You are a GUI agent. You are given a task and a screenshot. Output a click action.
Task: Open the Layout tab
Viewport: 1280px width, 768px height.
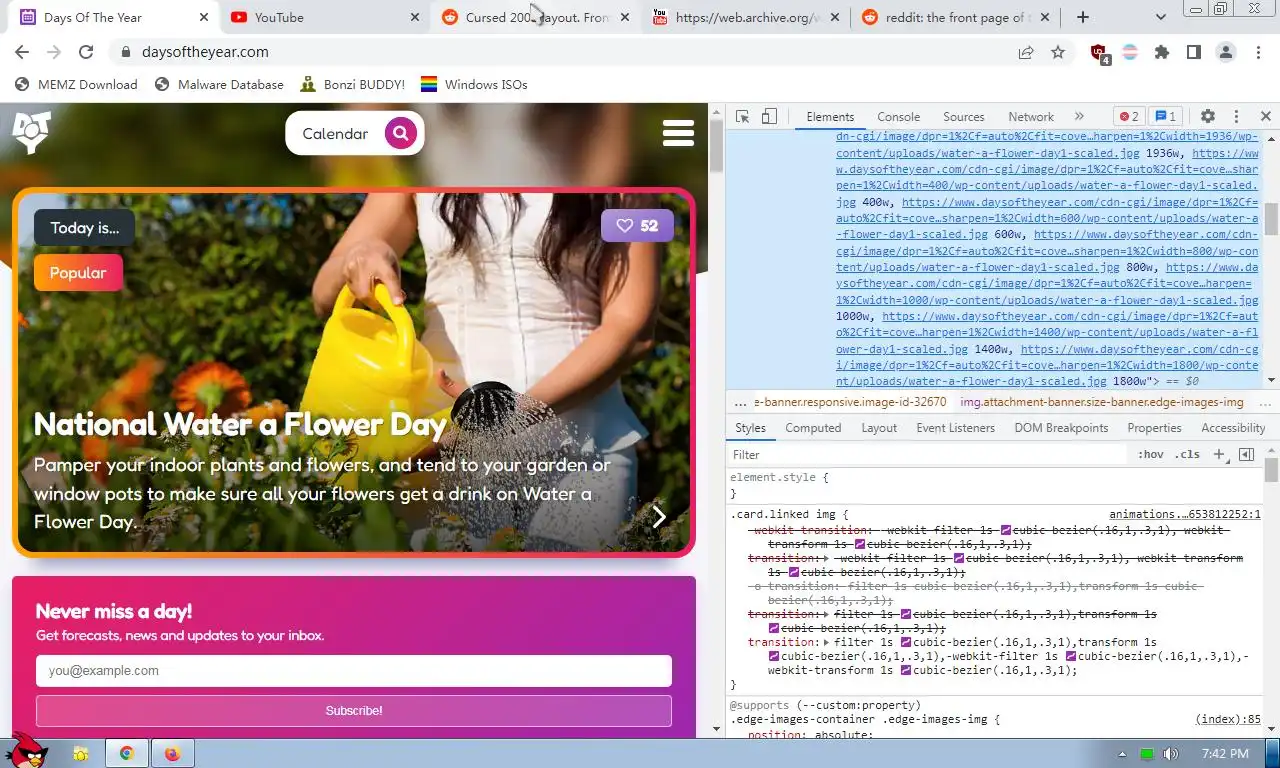879,428
